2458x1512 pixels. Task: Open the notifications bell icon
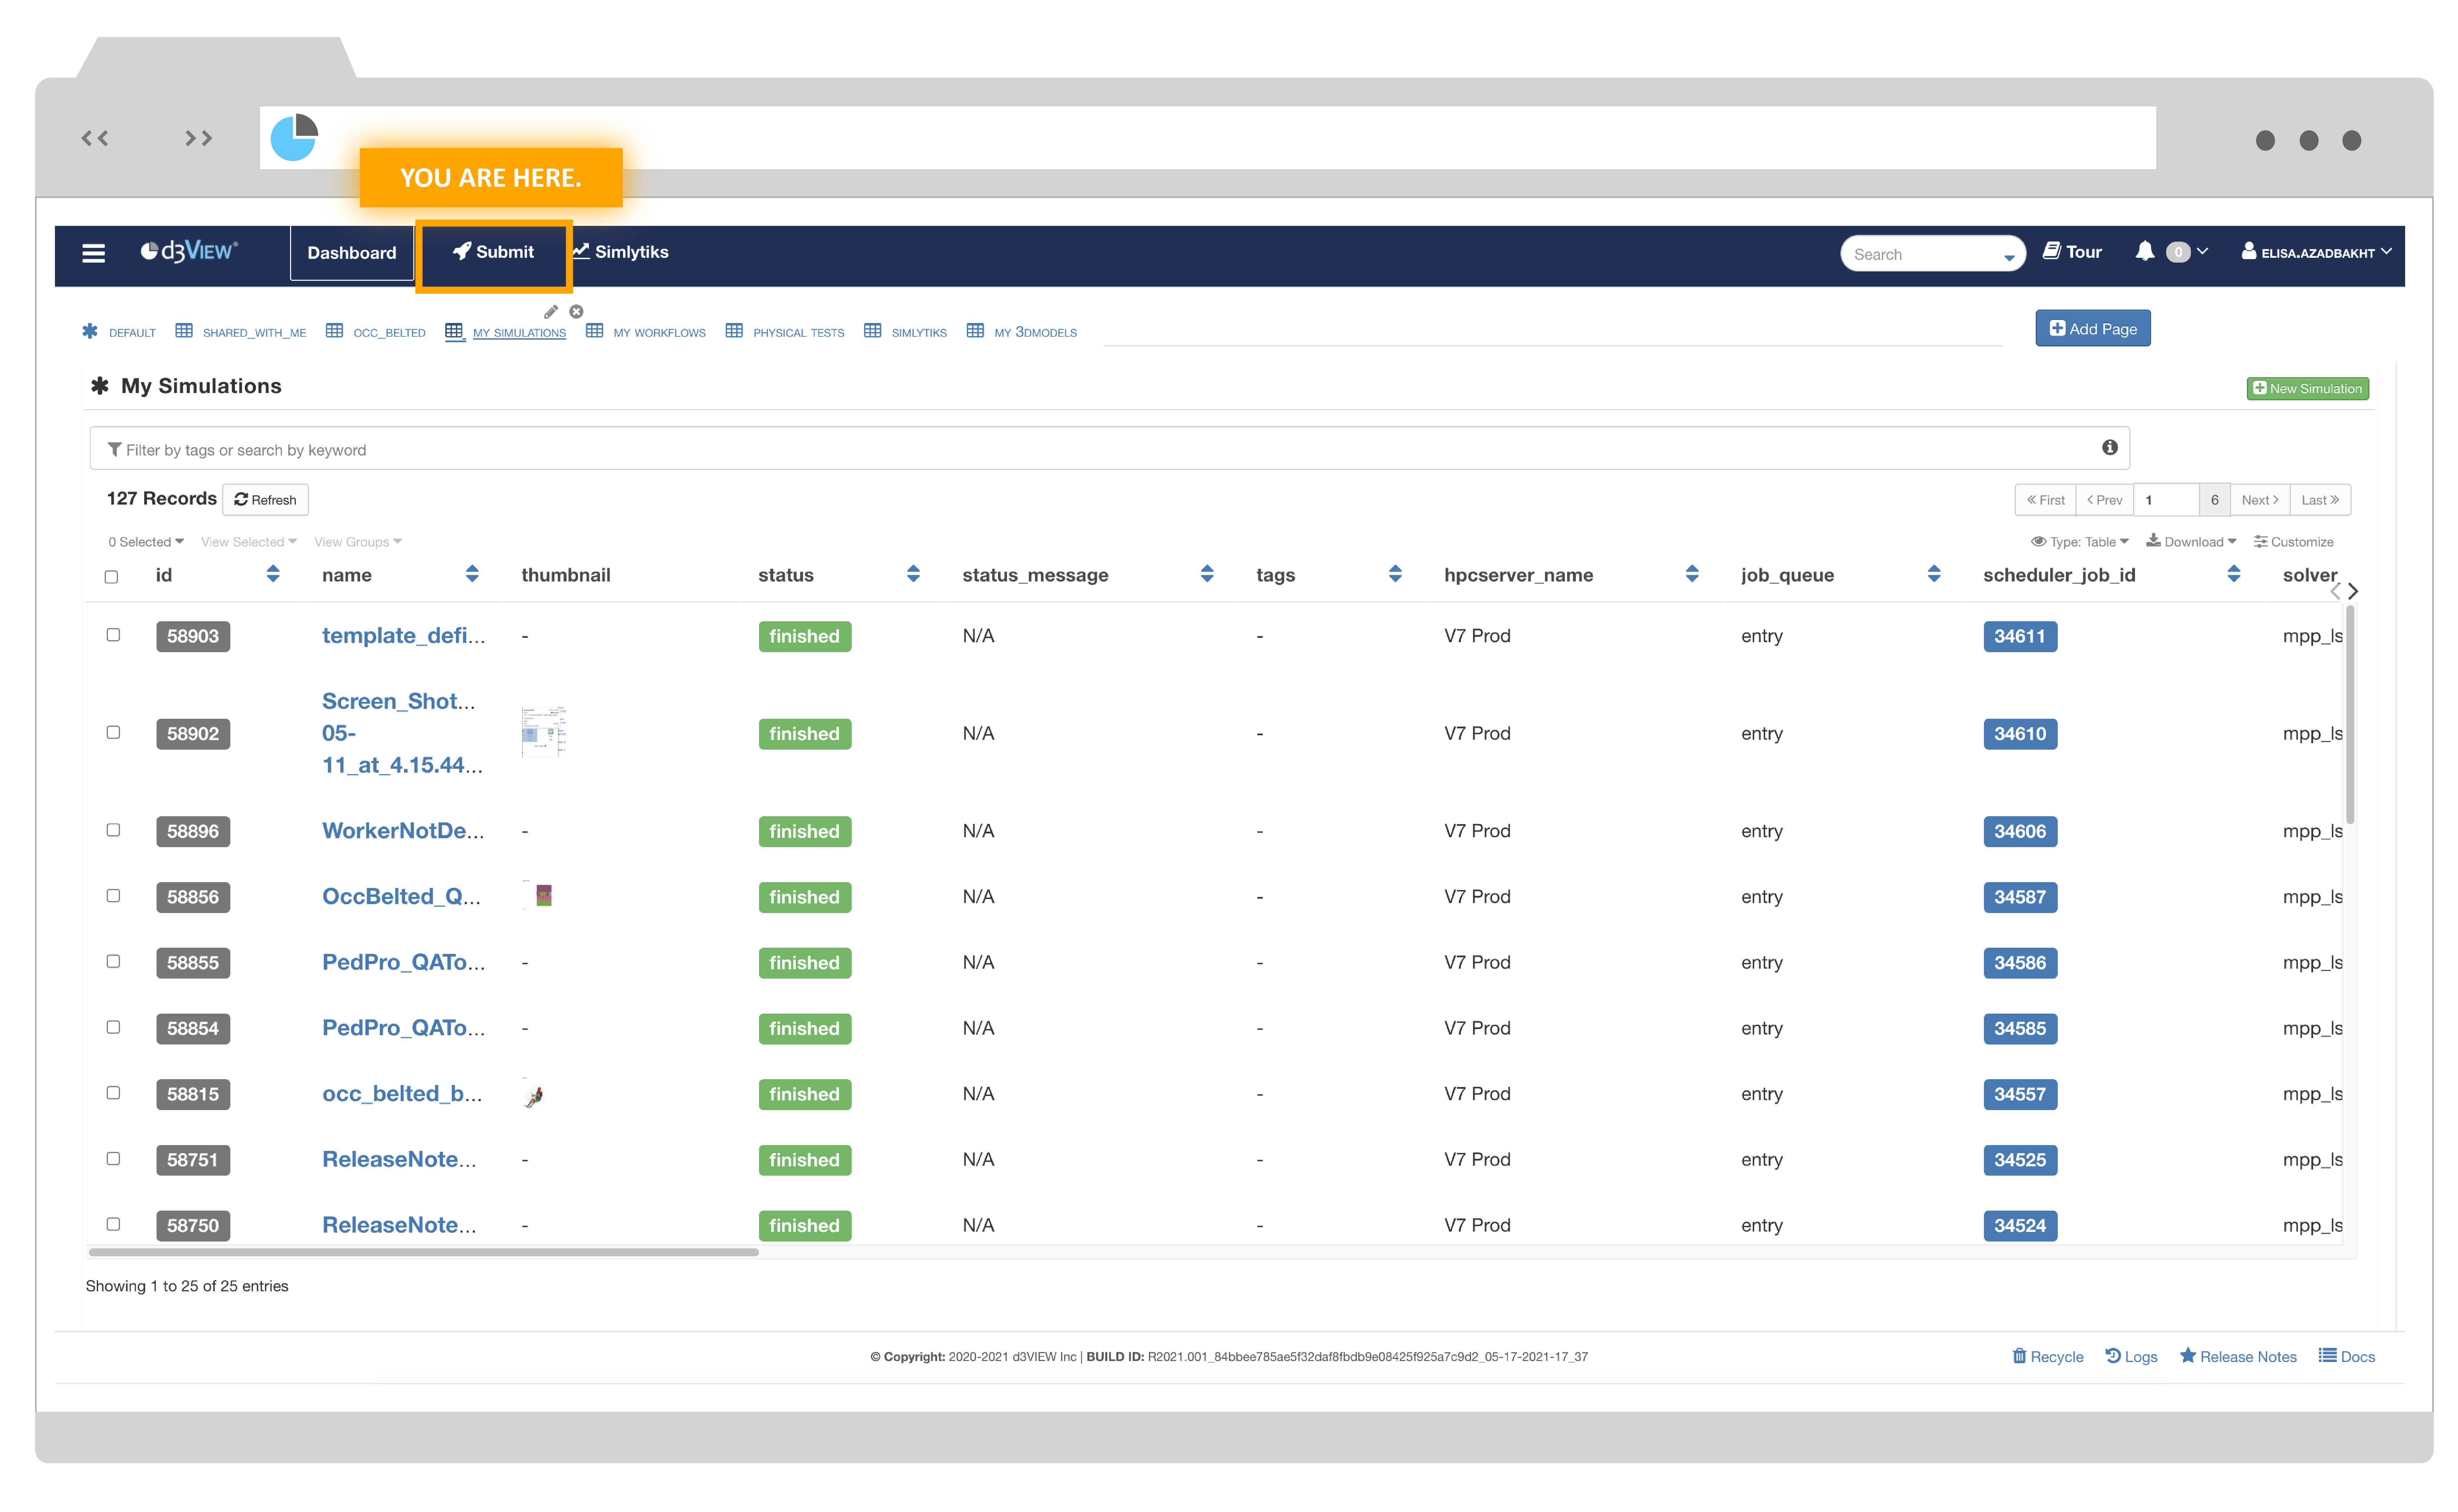(x=2145, y=251)
